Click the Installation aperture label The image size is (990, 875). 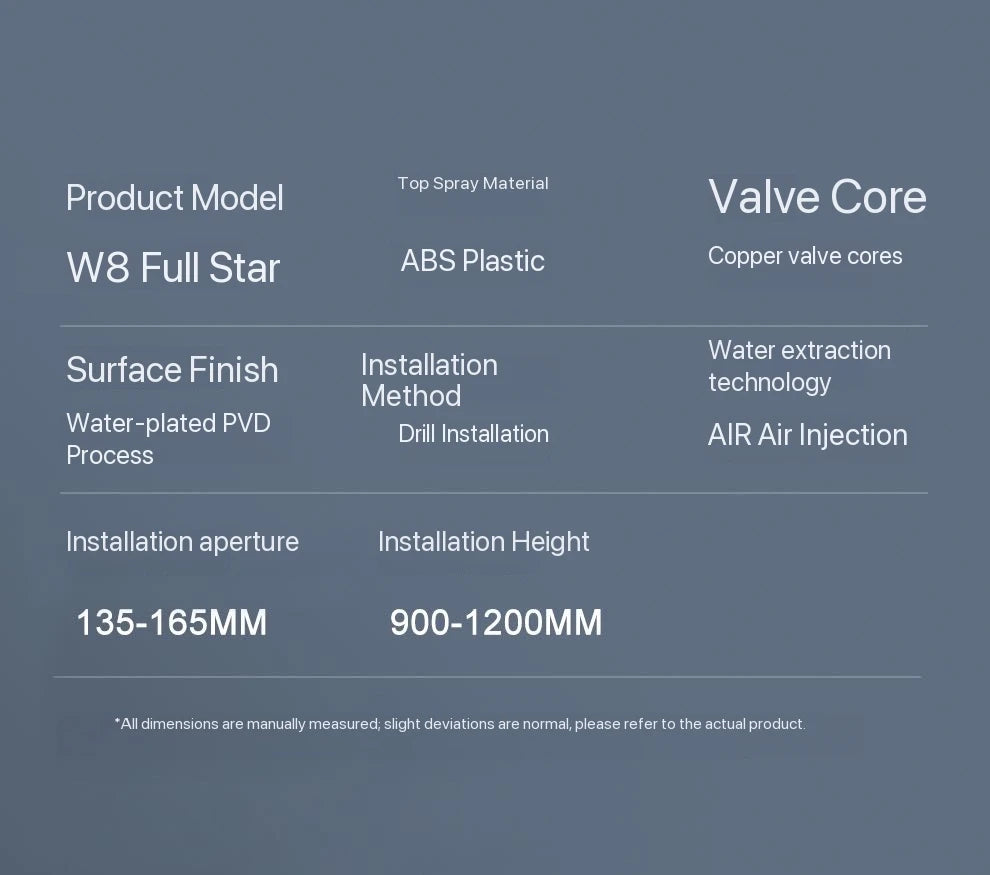[182, 542]
